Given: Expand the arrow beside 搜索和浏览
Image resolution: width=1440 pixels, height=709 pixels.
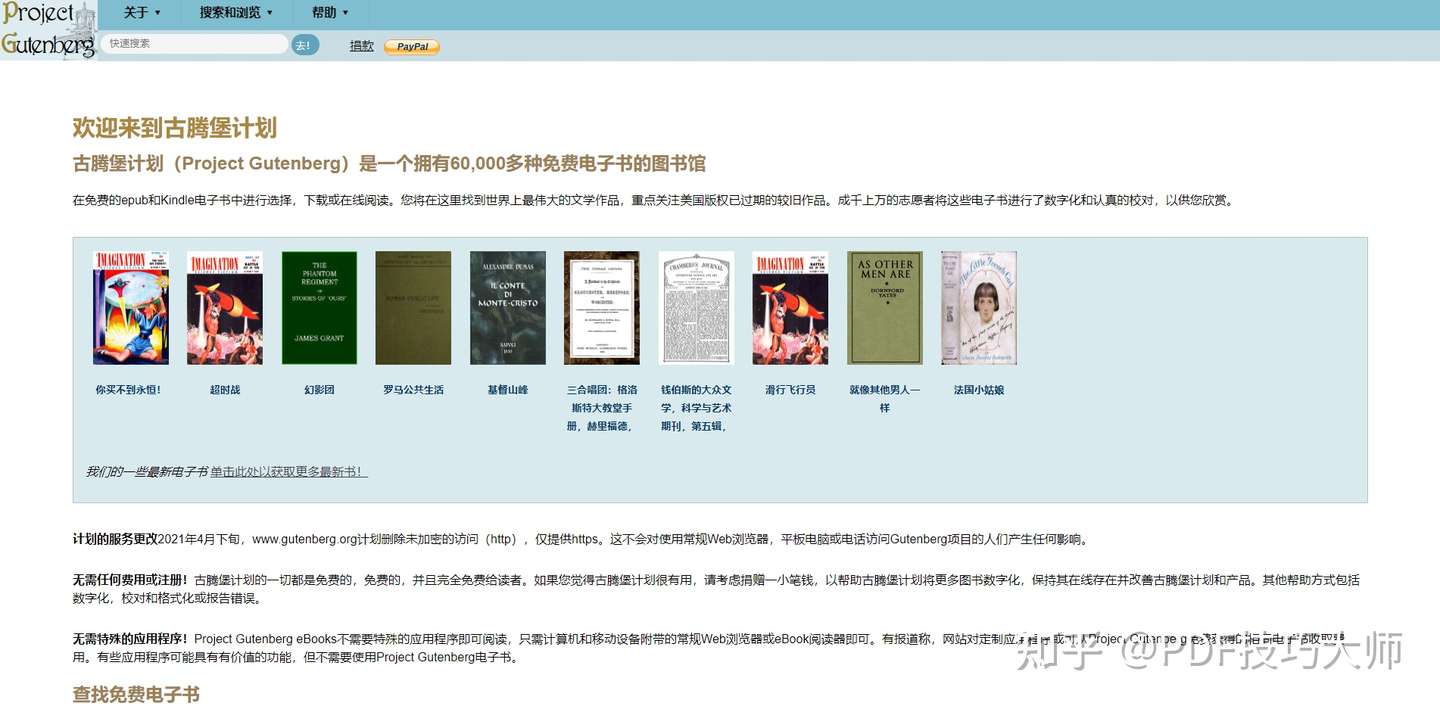Looking at the screenshot, I should pos(270,13).
